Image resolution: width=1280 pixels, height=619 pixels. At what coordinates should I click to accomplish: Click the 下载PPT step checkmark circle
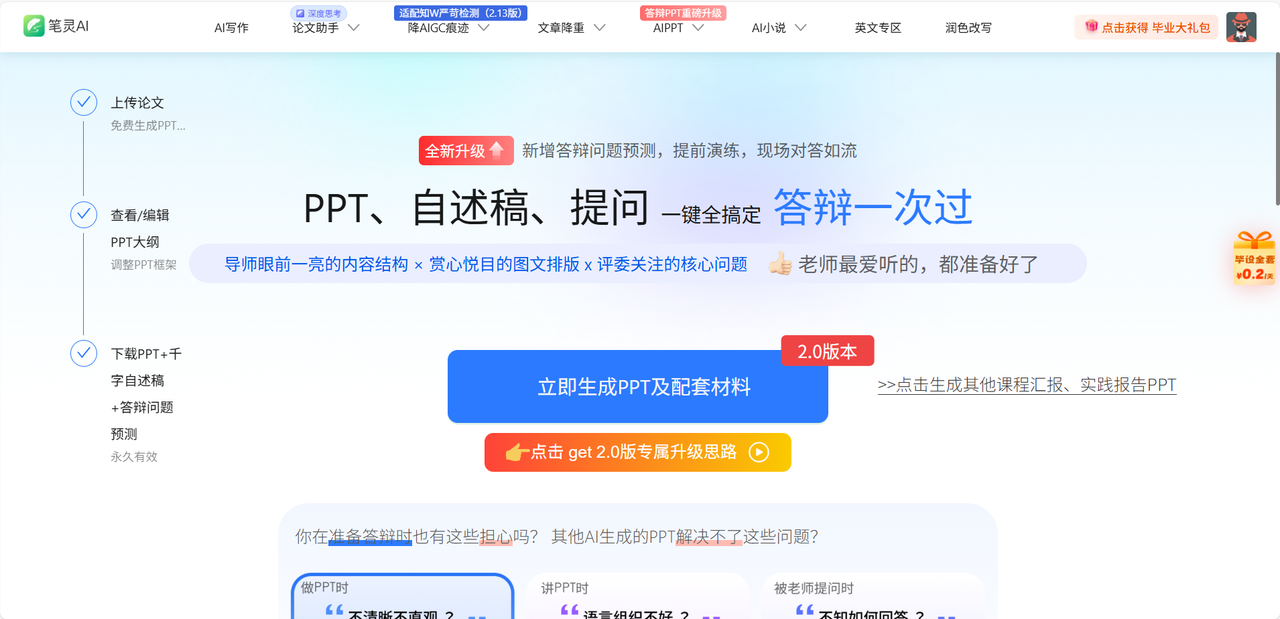click(83, 353)
